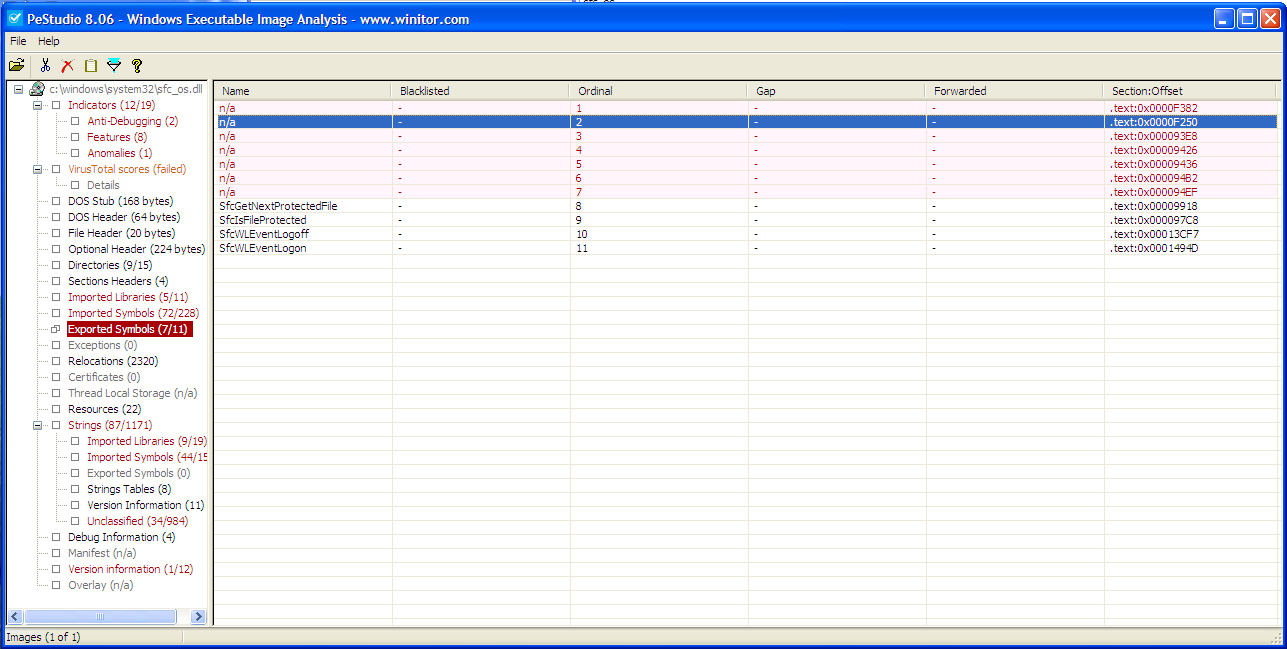Sort by the Ordinal column header

tap(595, 91)
